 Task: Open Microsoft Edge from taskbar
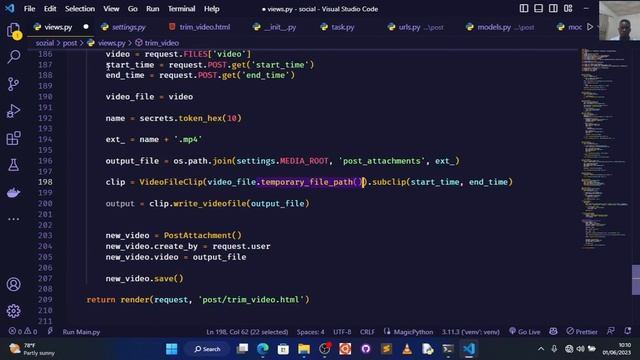[263, 349]
